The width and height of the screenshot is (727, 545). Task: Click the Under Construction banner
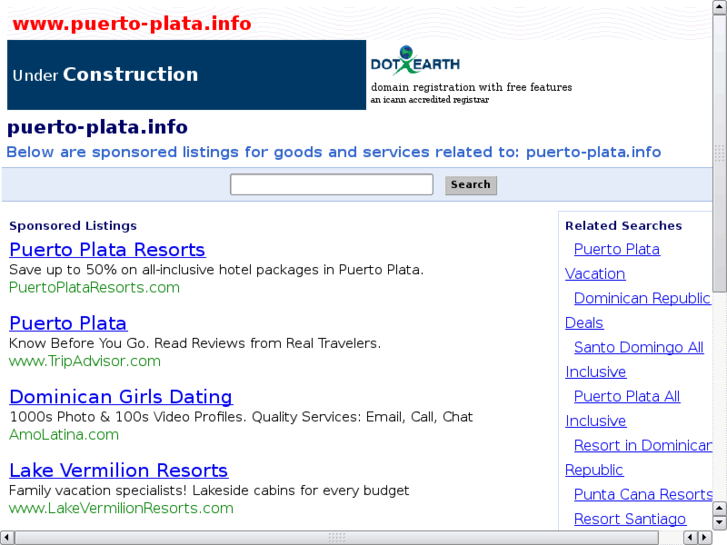tap(186, 75)
